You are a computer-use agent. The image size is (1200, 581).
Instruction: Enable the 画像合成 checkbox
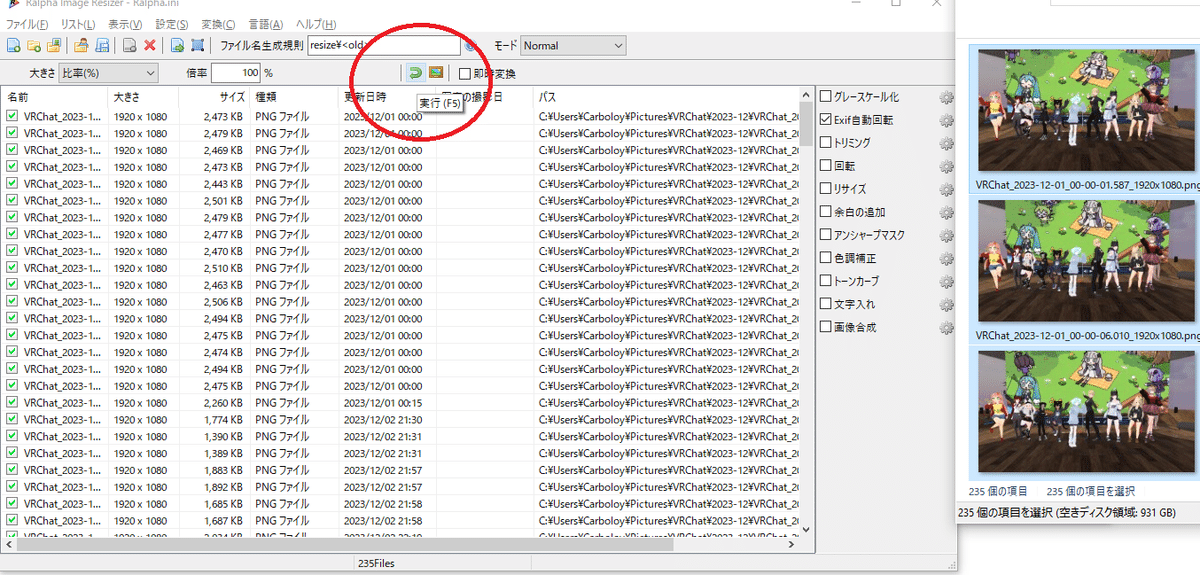826,327
